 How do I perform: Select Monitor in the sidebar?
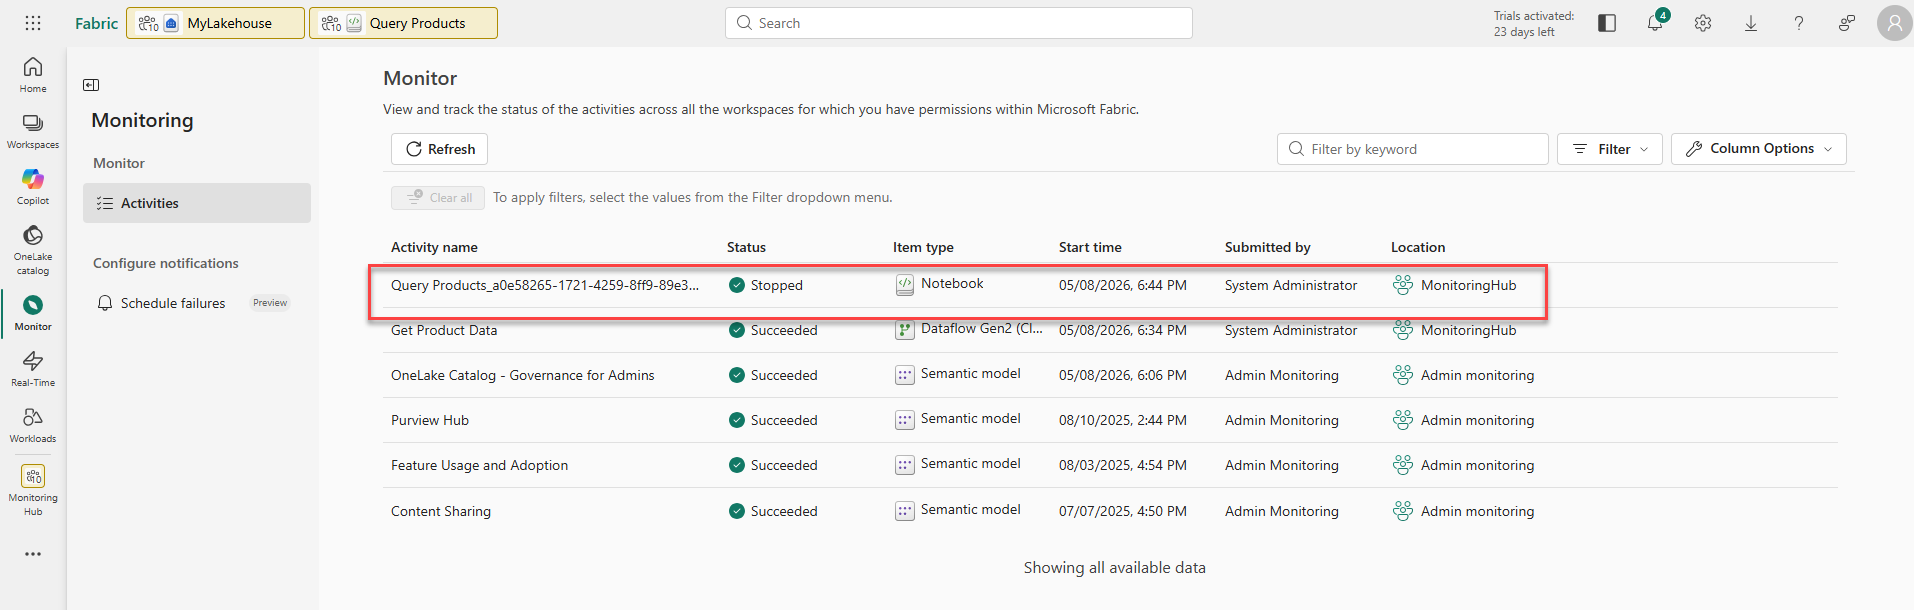(33, 313)
